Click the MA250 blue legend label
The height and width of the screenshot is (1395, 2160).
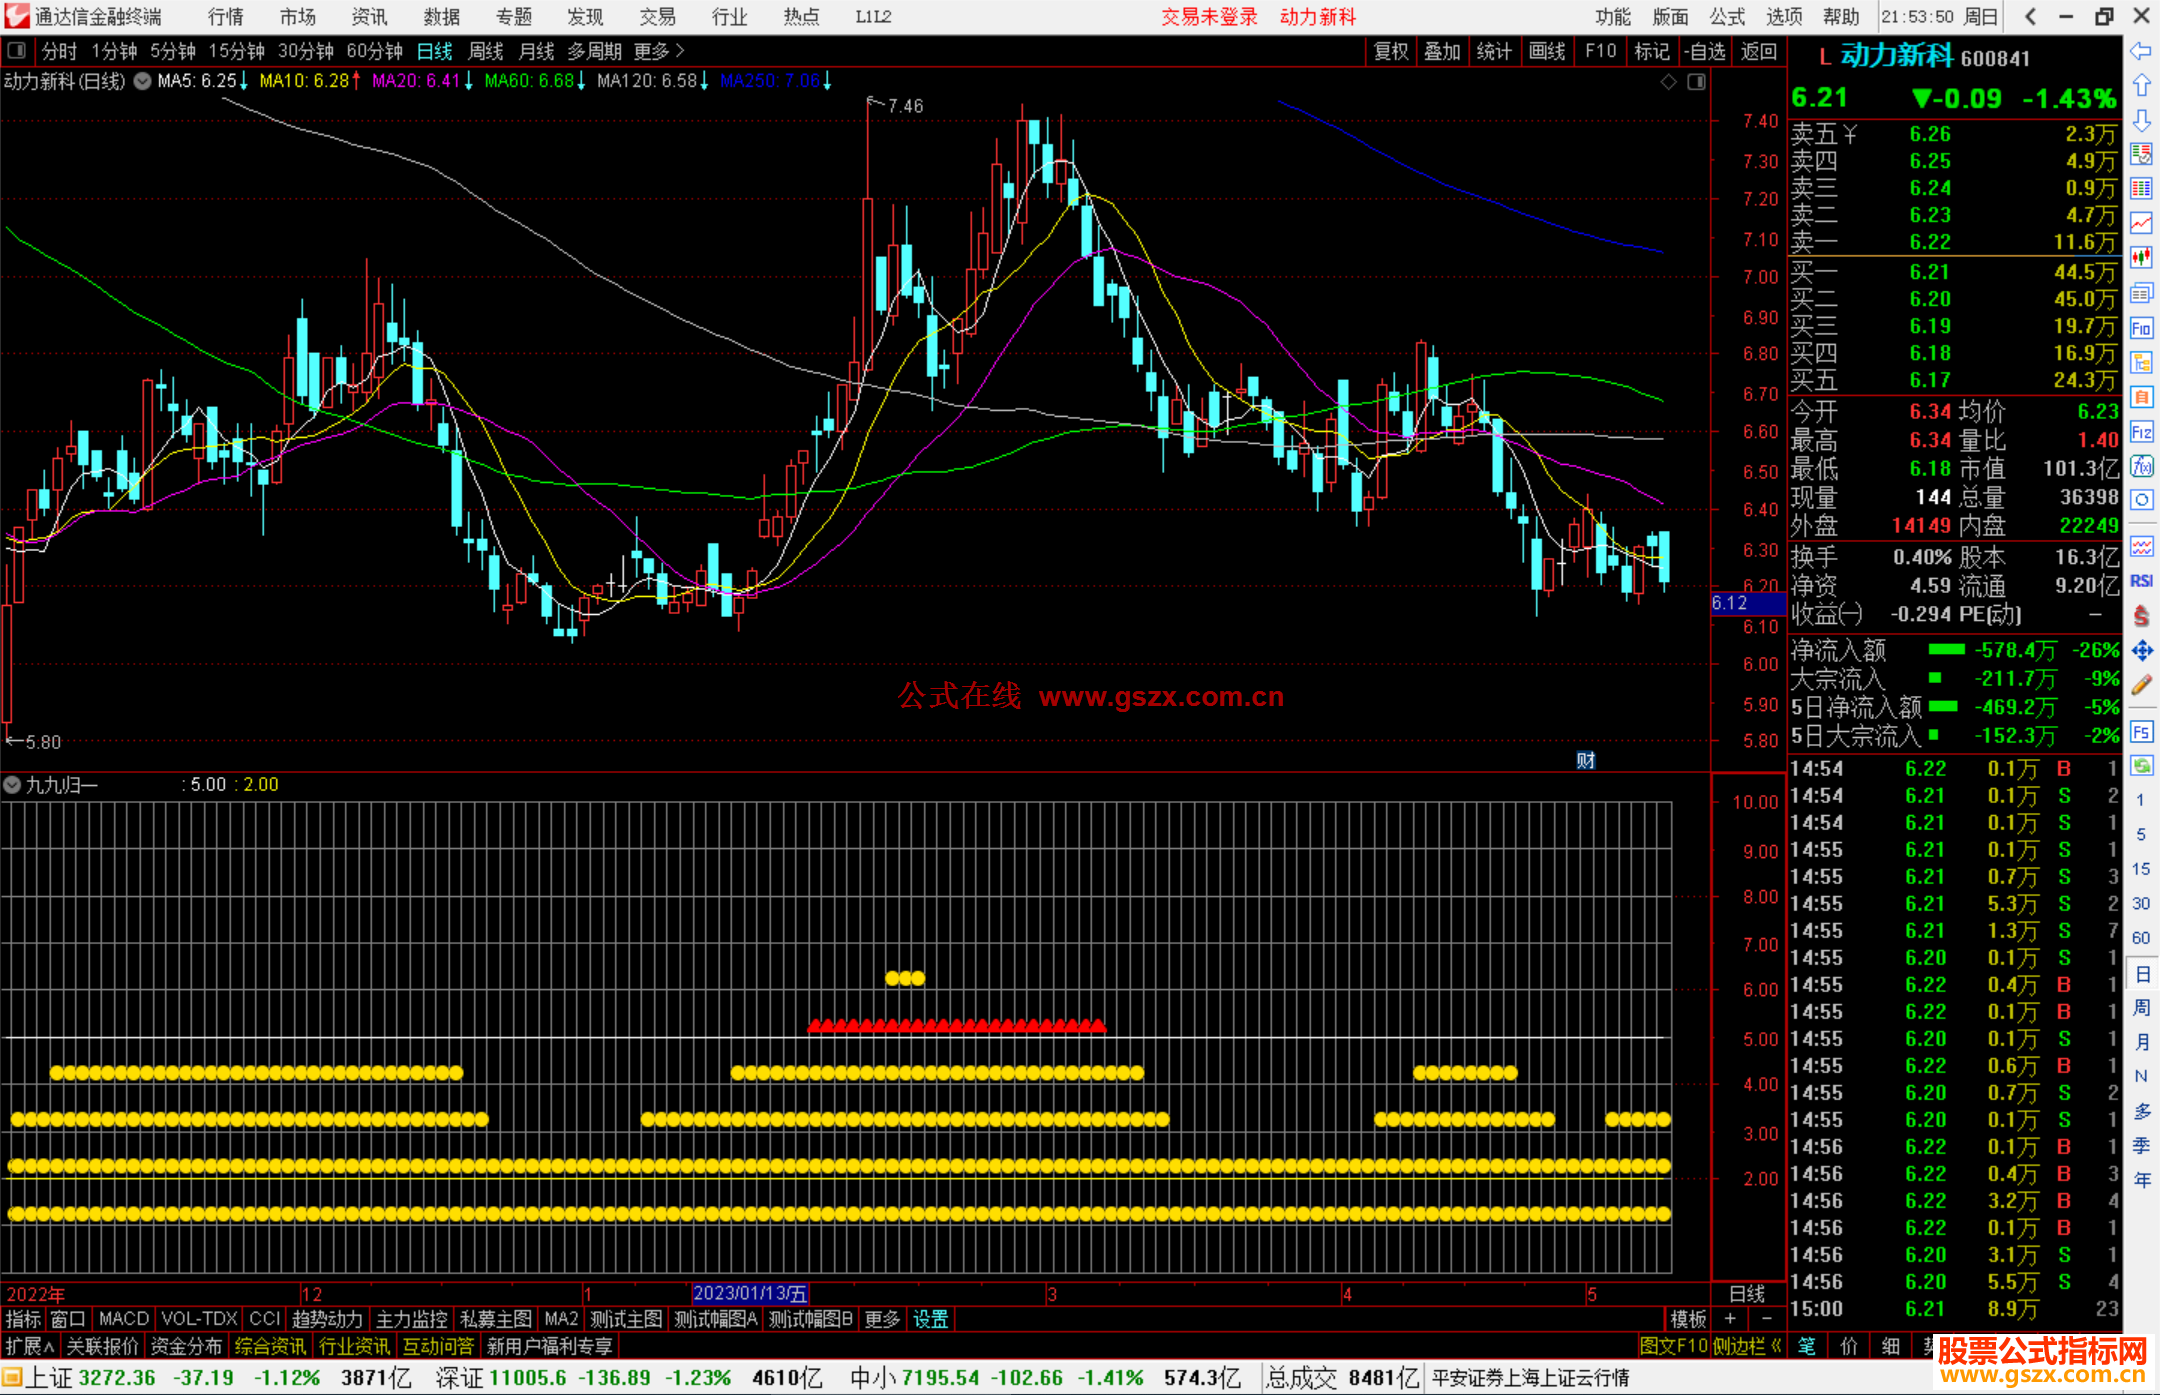(770, 81)
